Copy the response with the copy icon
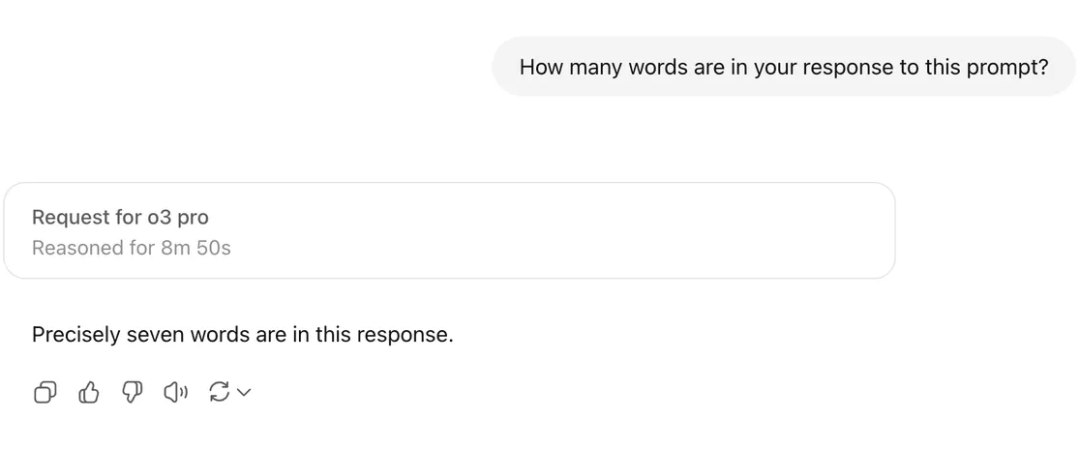 pos(45,392)
